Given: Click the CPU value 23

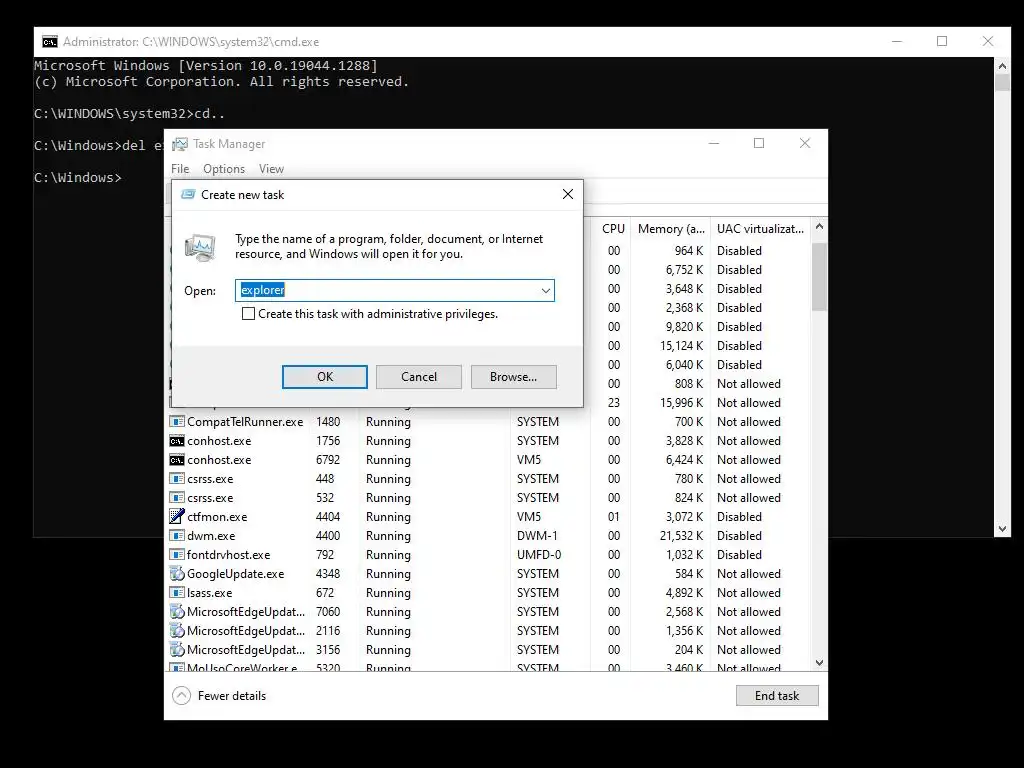Looking at the screenshot, I should (614, 403).
